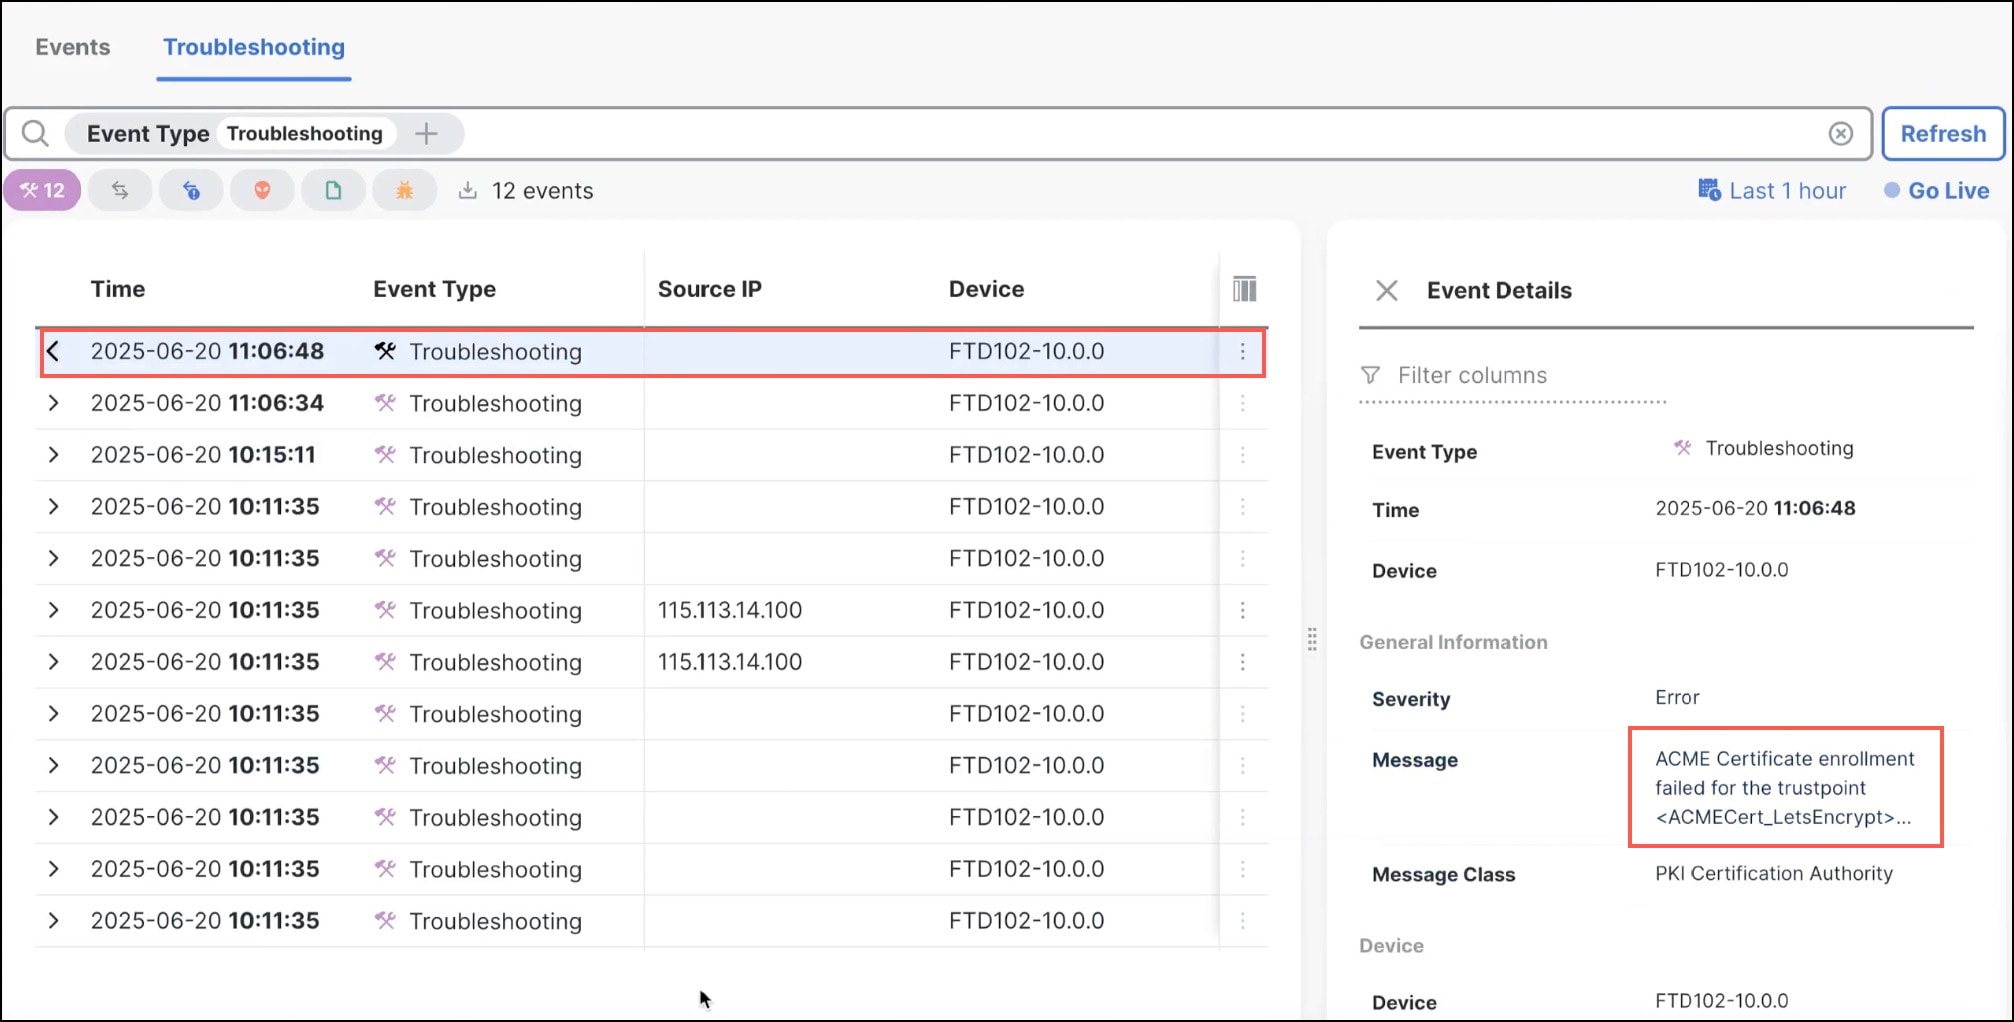Click the blue flagged-connection filter icon

pyautogui.click(x=190, y=189)
